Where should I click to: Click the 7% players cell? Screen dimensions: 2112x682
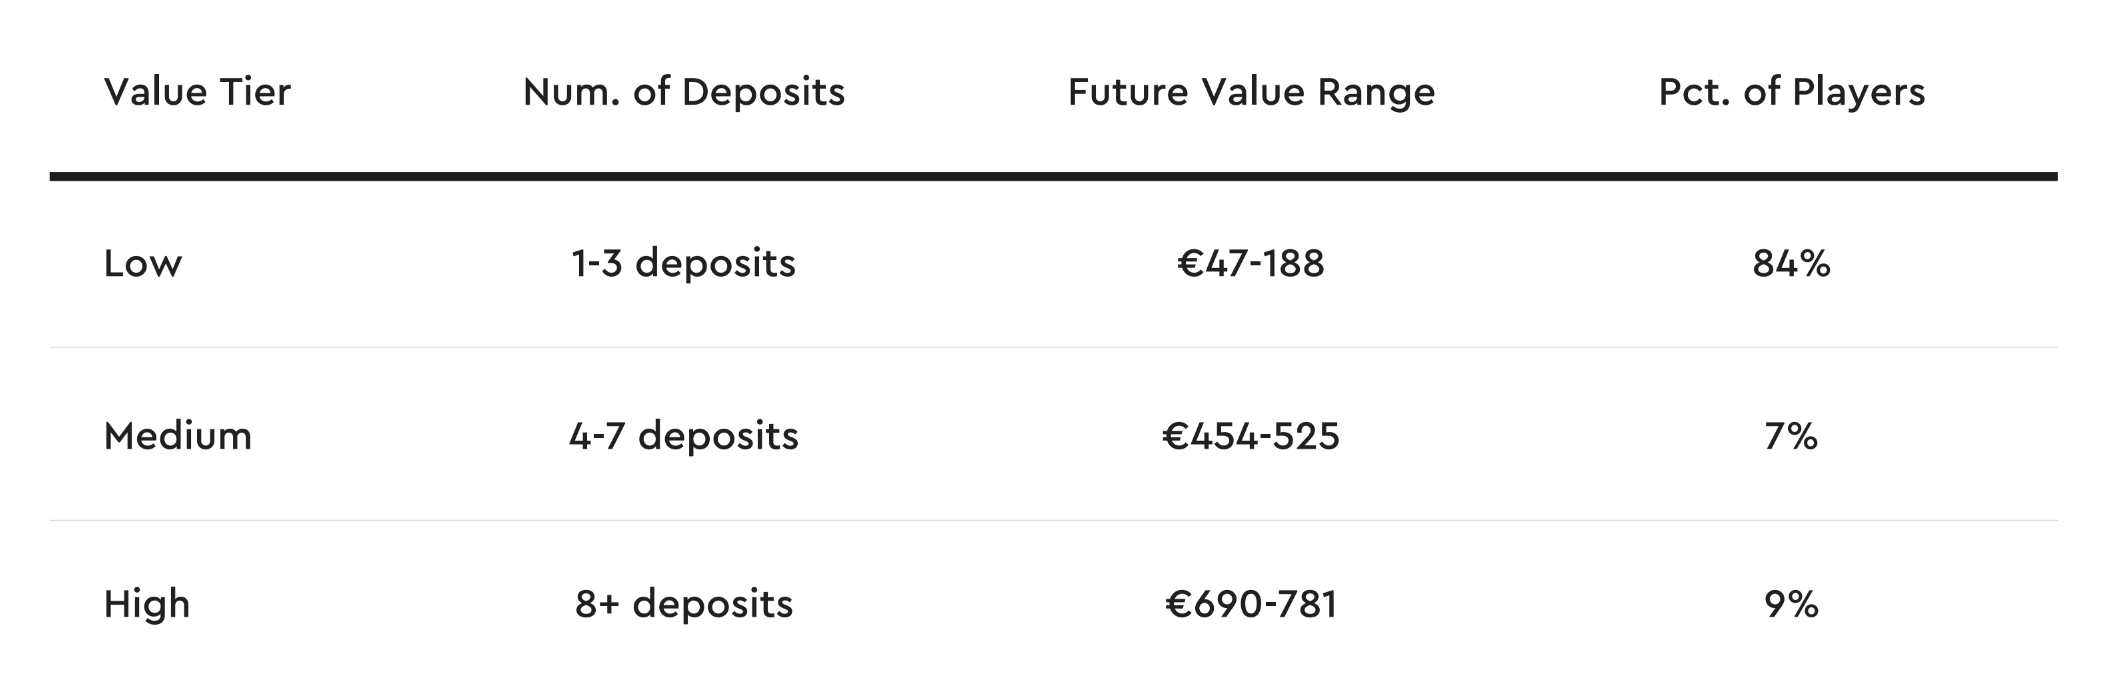click(1791, 436)
